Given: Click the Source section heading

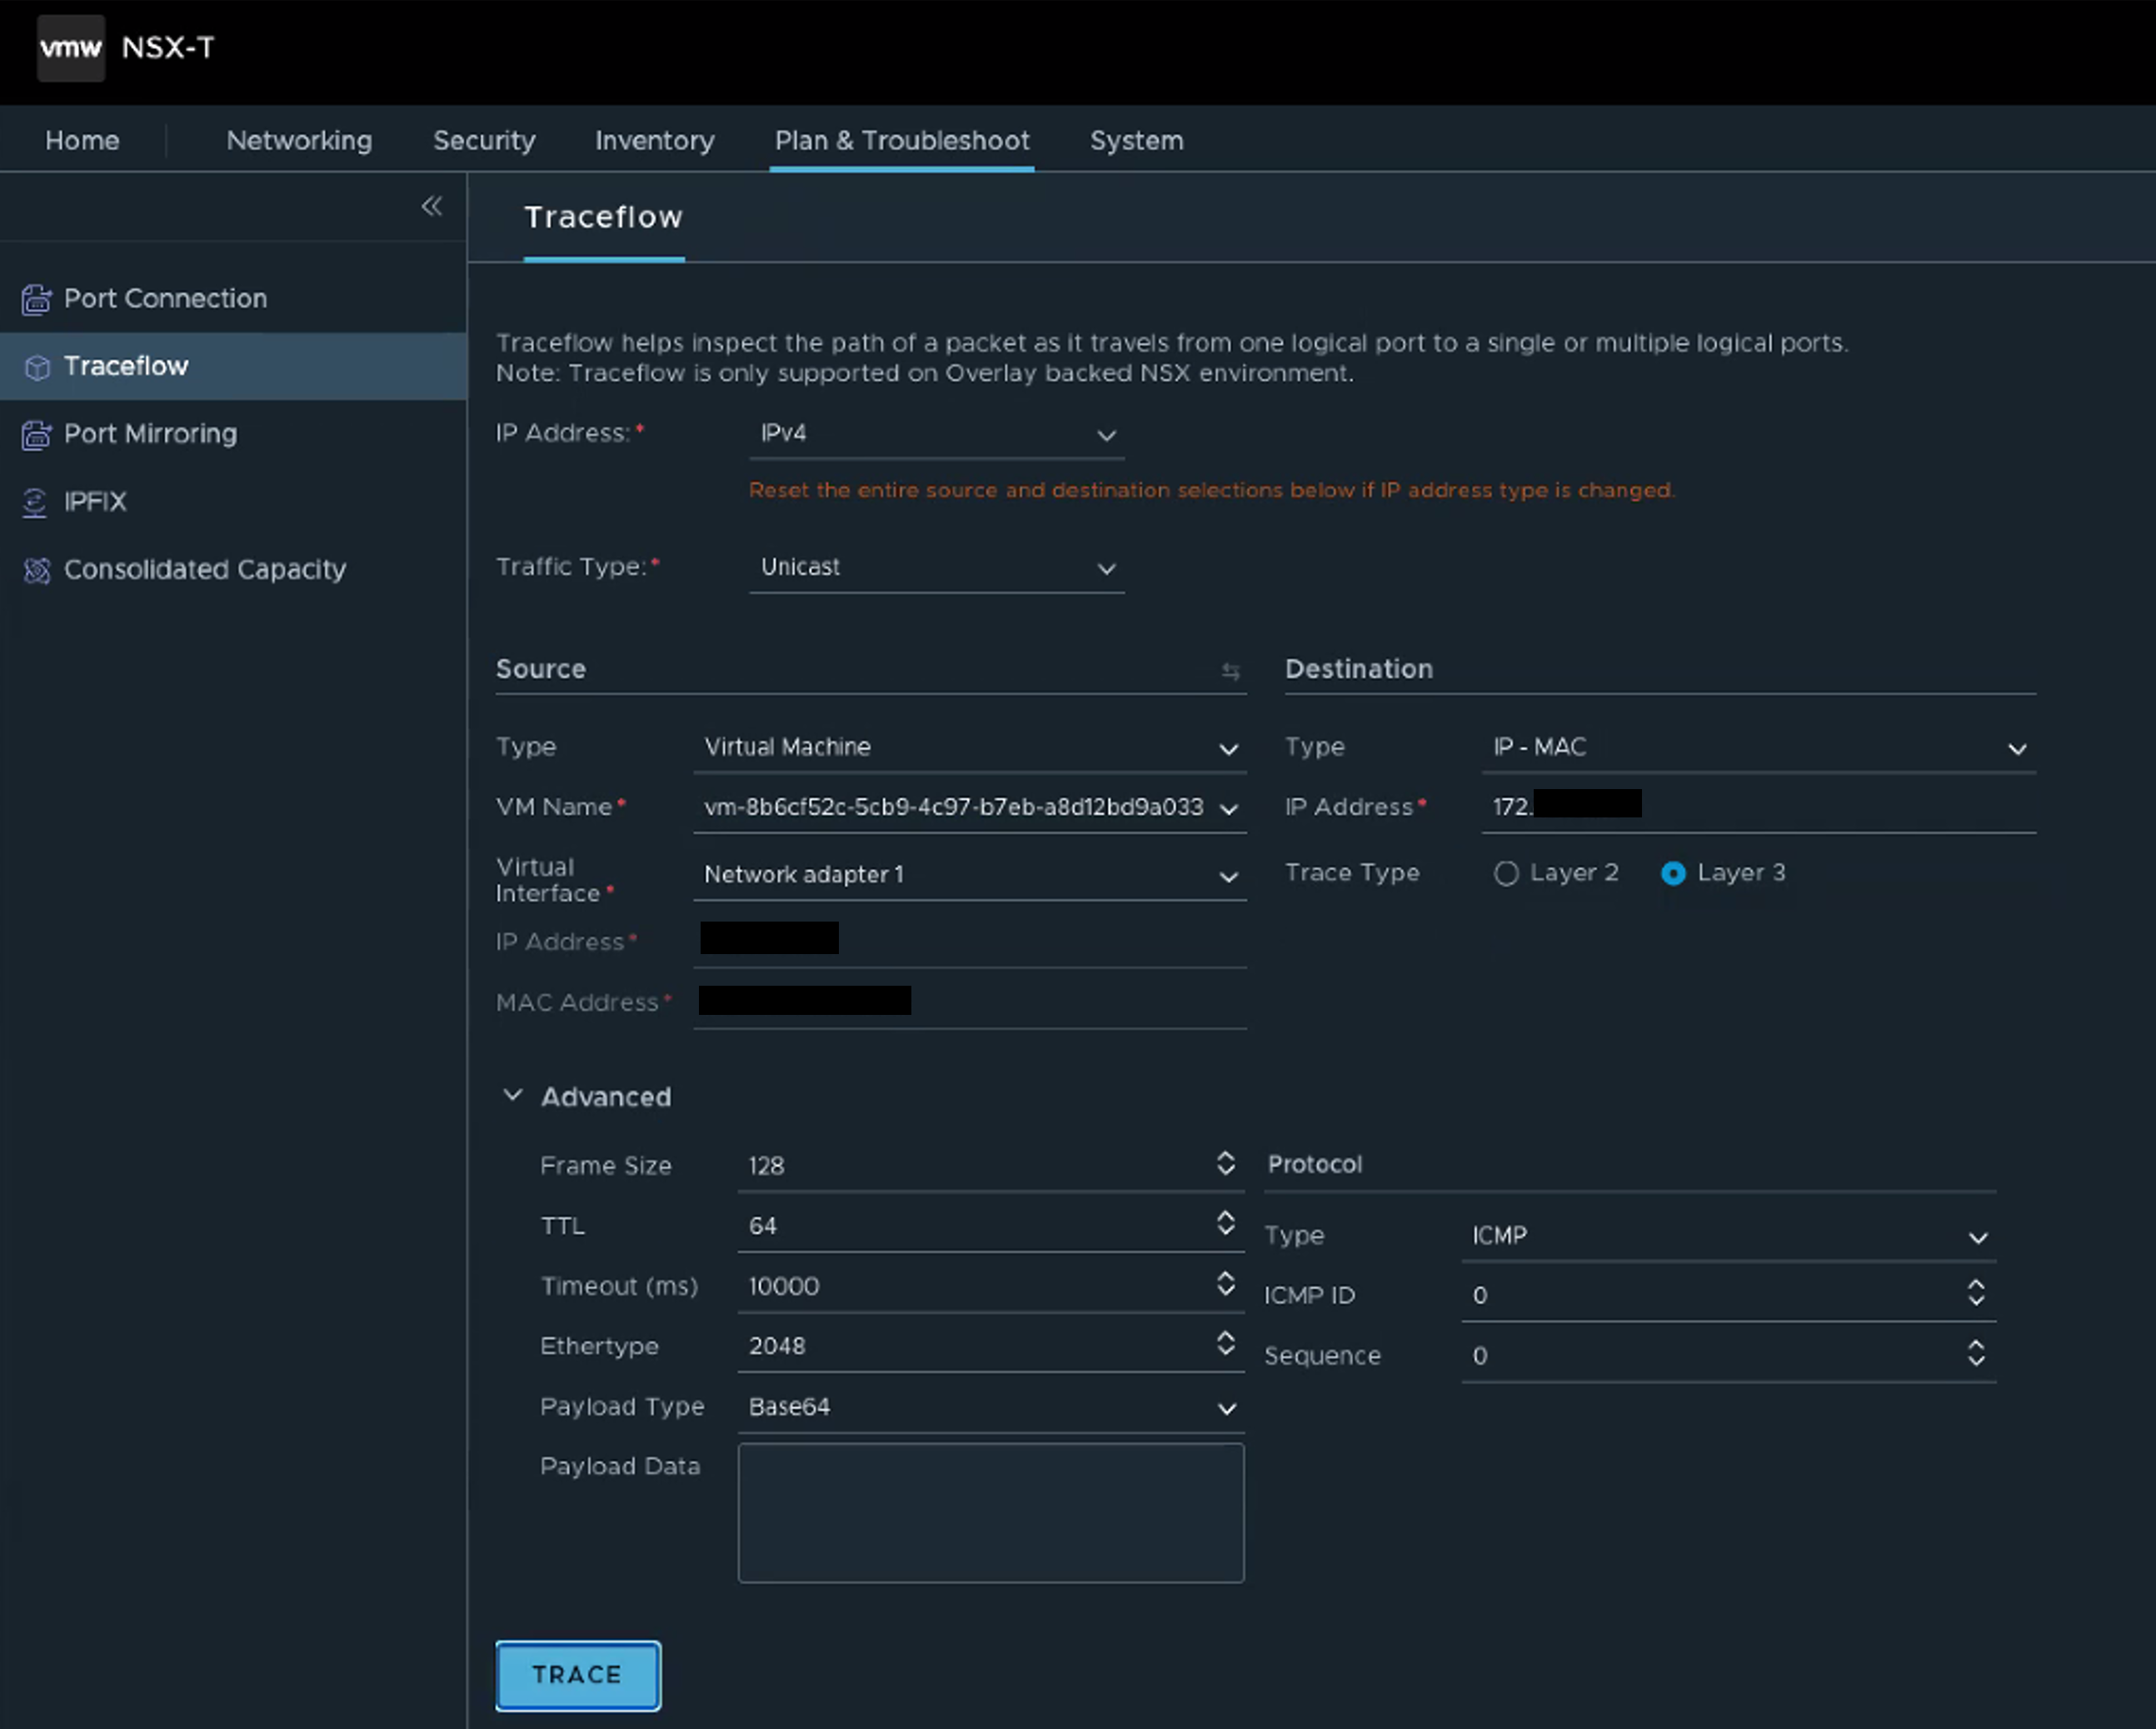Looking at the screenshot, I should [541, 669].
